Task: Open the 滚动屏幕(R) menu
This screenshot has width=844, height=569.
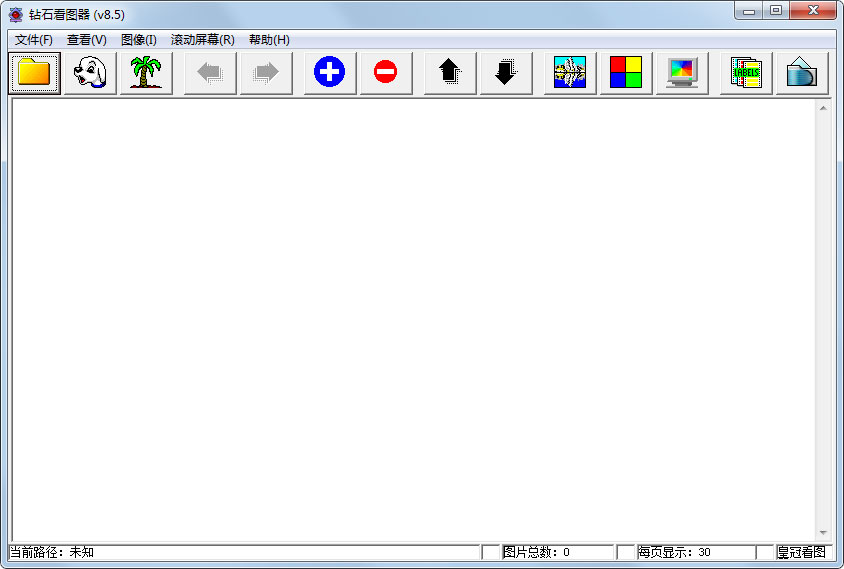Action: pyautogui.click(x=203, y=40)
